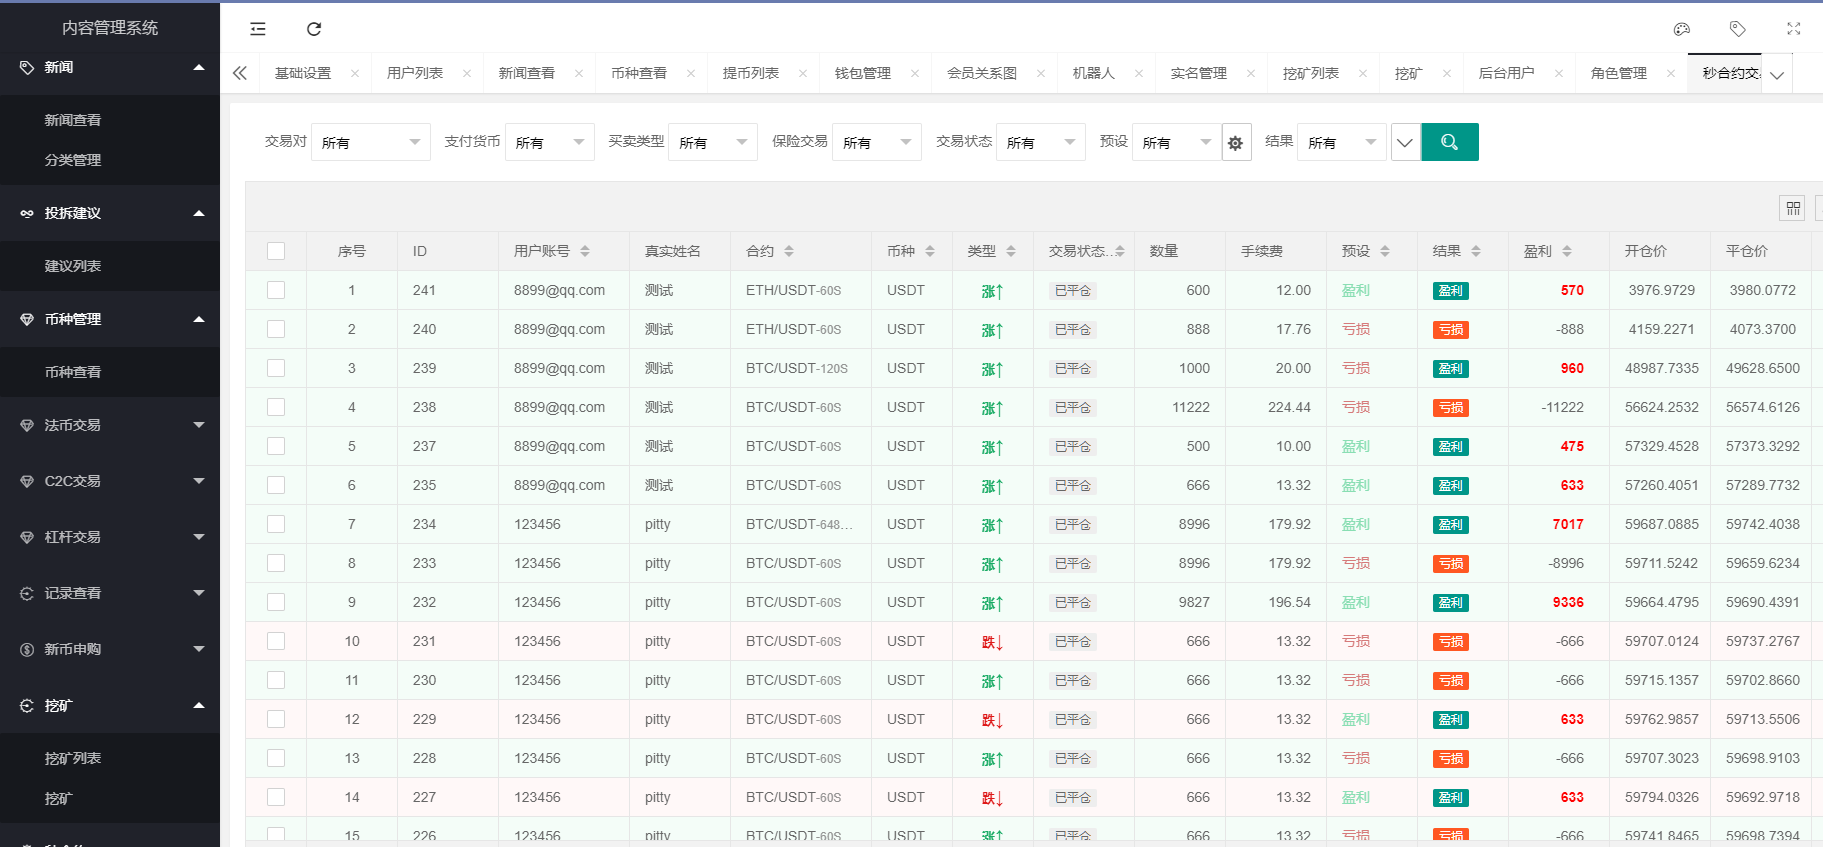Check the row with ID 234
This screenshot has width=1823, height=847.
point(276,524)
